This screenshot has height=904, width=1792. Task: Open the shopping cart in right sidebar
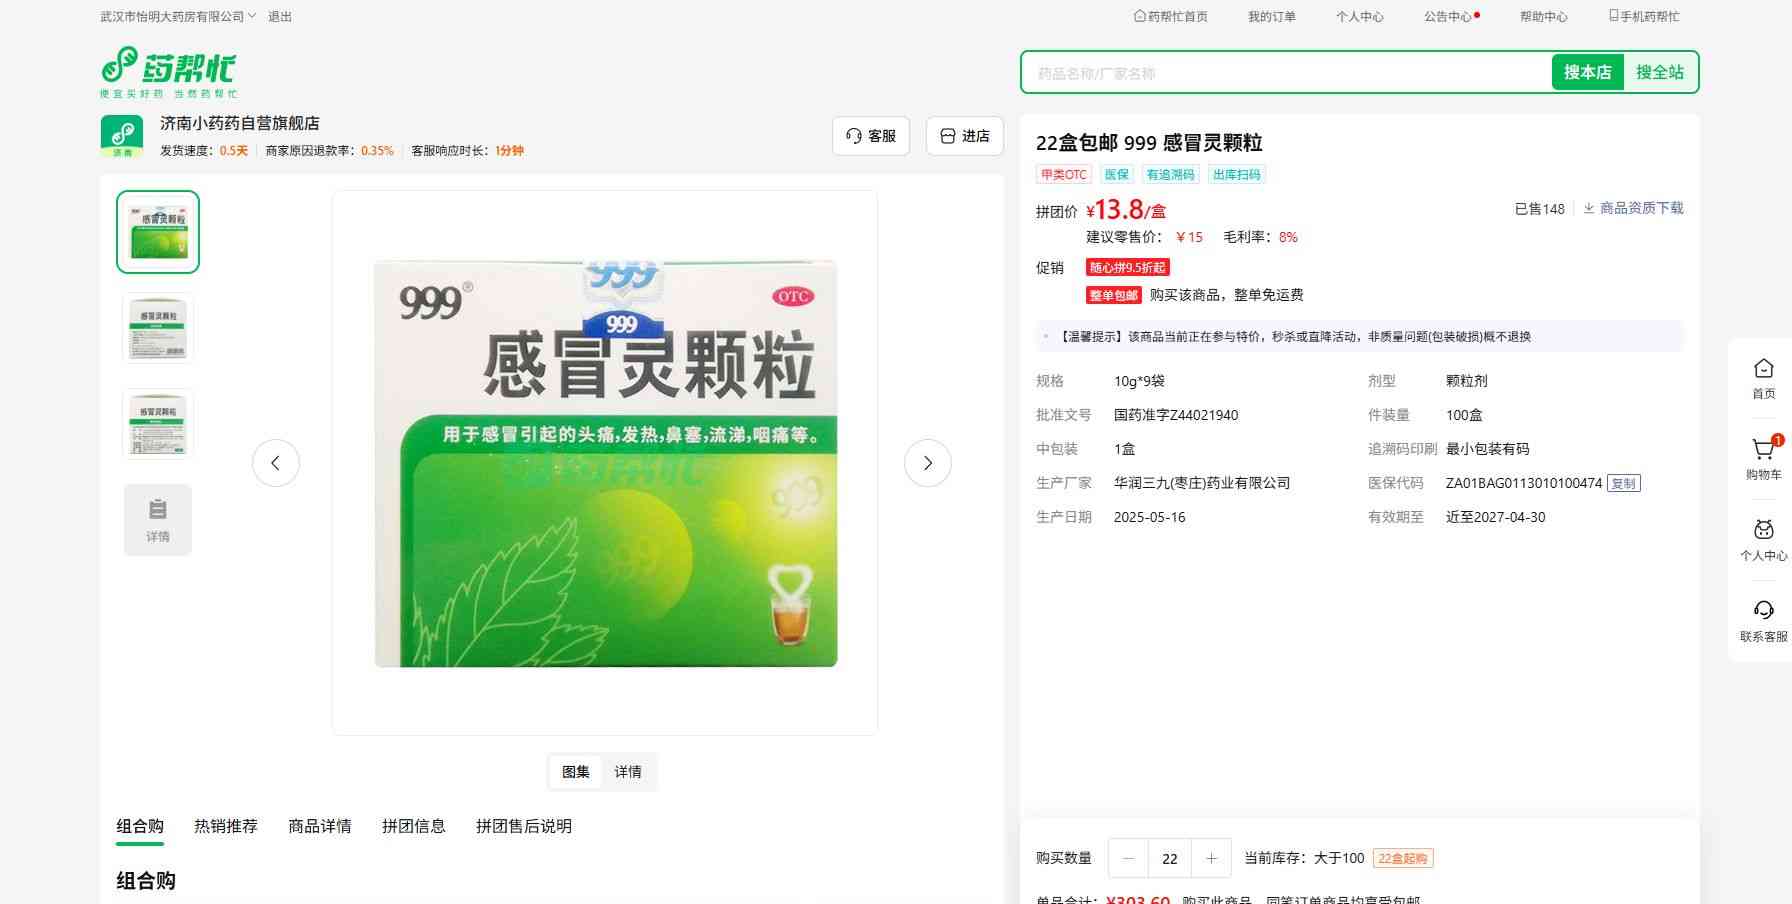pyautogui.click(x=1763, y=458)
